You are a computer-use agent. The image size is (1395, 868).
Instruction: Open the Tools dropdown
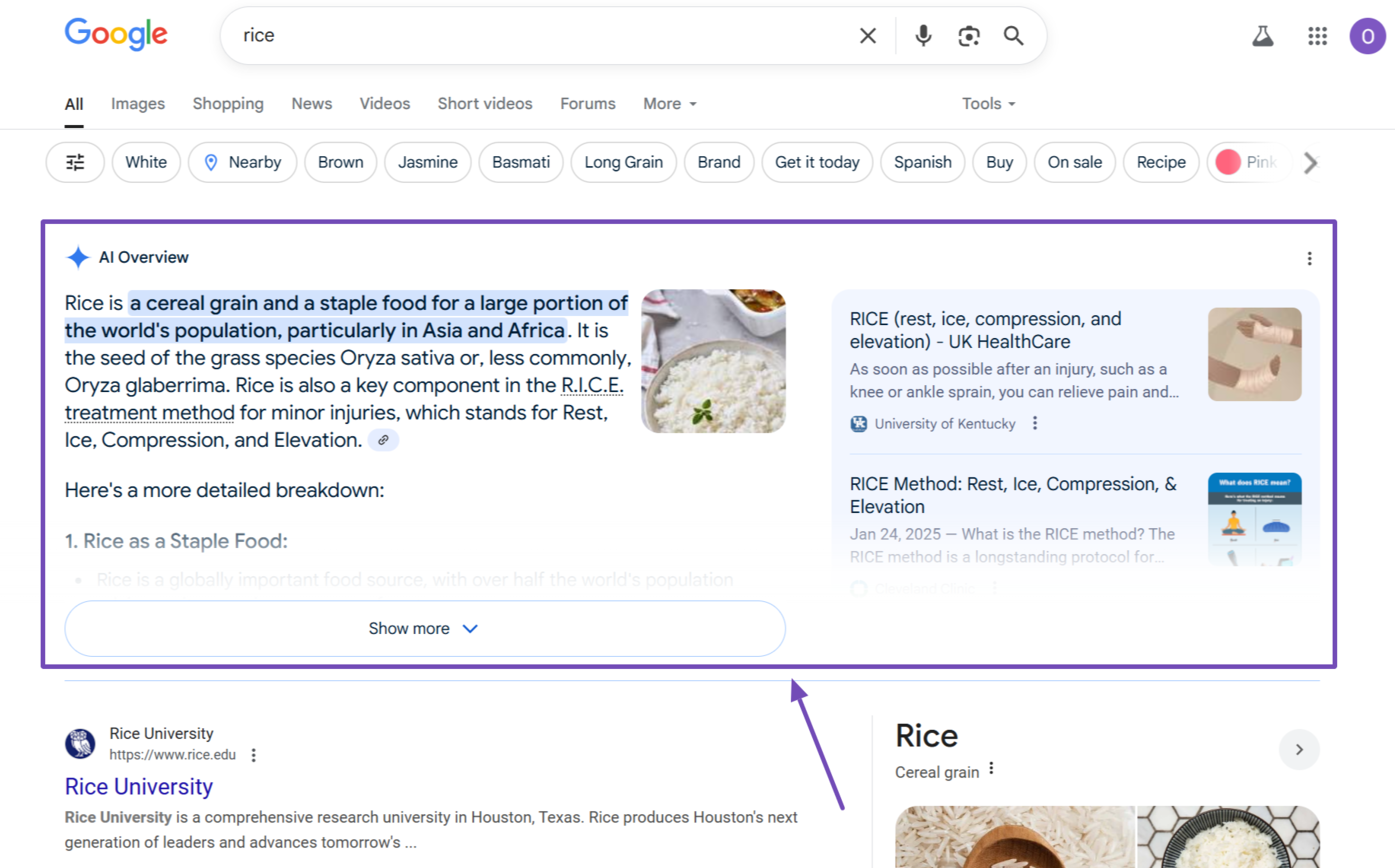click(x=989, y=104)
